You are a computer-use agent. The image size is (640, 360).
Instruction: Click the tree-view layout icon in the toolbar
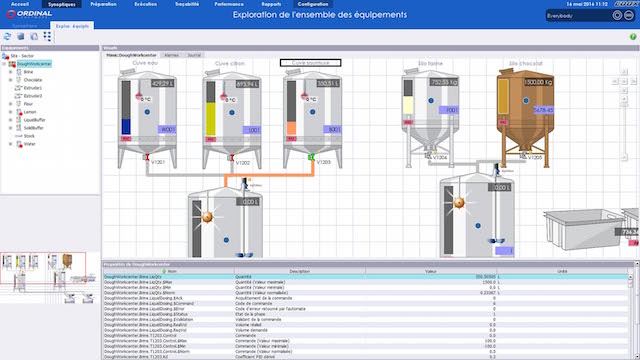point(47,36)
